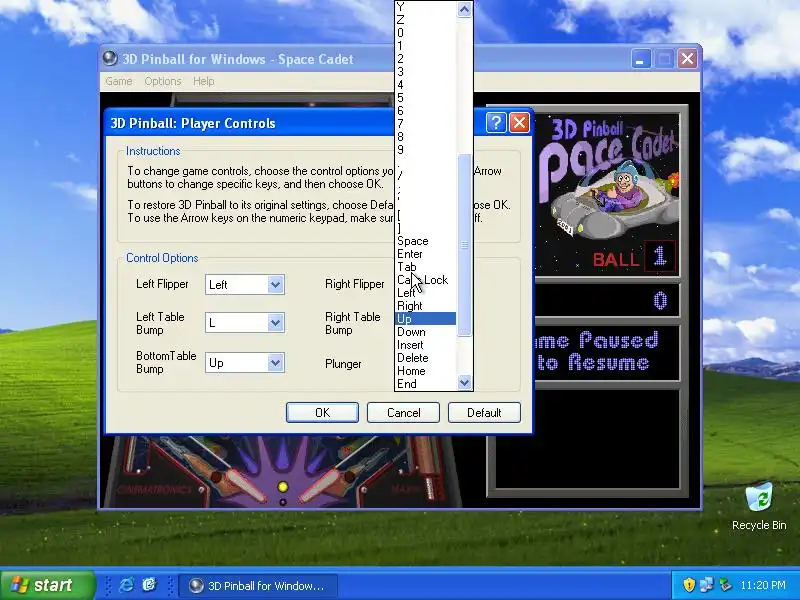Click the Cancel button in Player Controls
The image size is (800, 600).
coord(403,412)
